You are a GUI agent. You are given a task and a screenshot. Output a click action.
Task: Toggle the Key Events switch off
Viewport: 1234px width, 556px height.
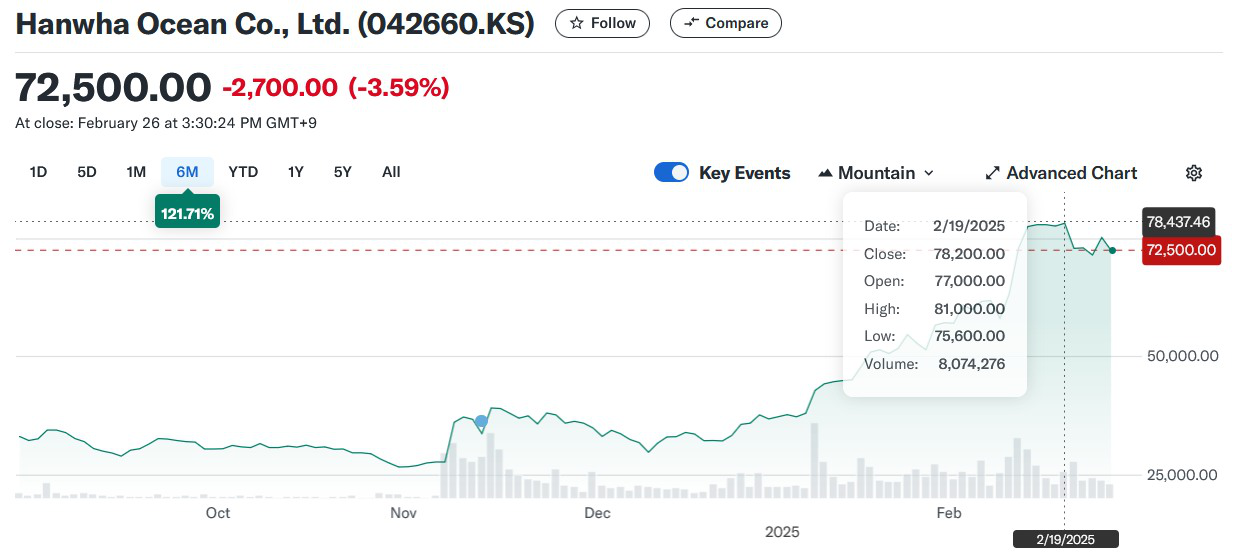pos(671,173)
